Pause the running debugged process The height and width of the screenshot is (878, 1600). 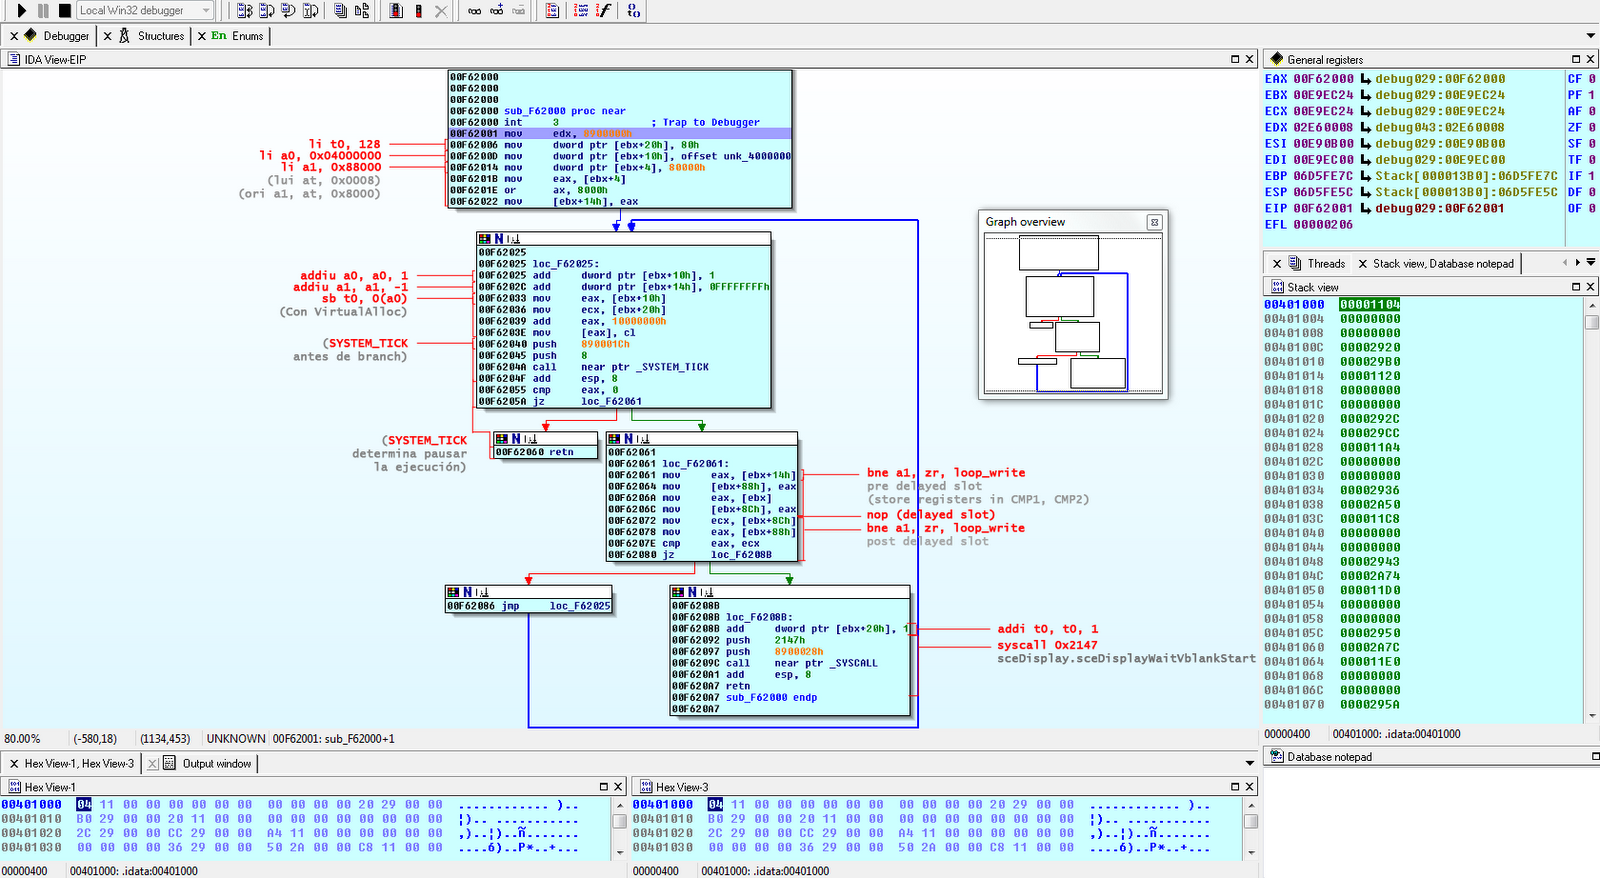[x=43, y=11]
